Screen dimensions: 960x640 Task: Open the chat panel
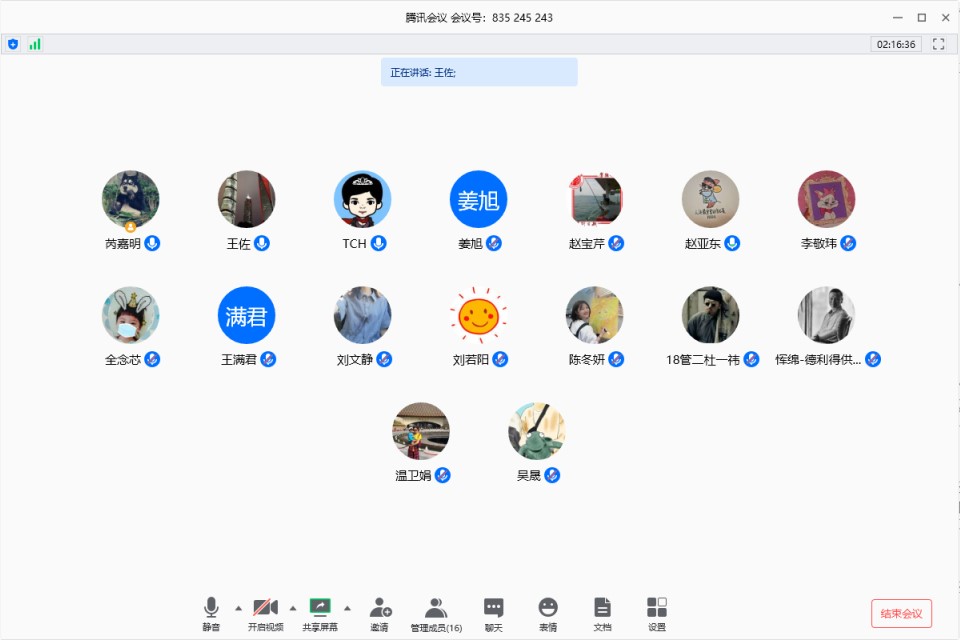pos(494,608)
